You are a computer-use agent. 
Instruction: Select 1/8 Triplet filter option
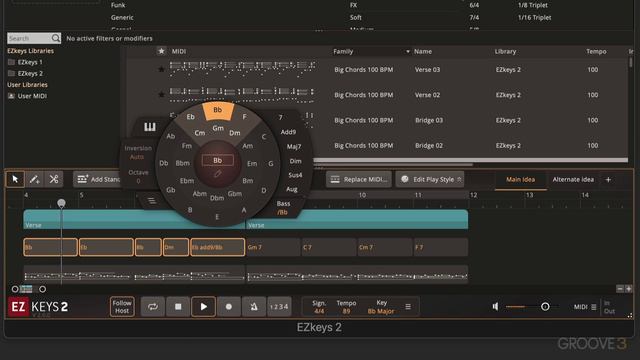(533, 5)
